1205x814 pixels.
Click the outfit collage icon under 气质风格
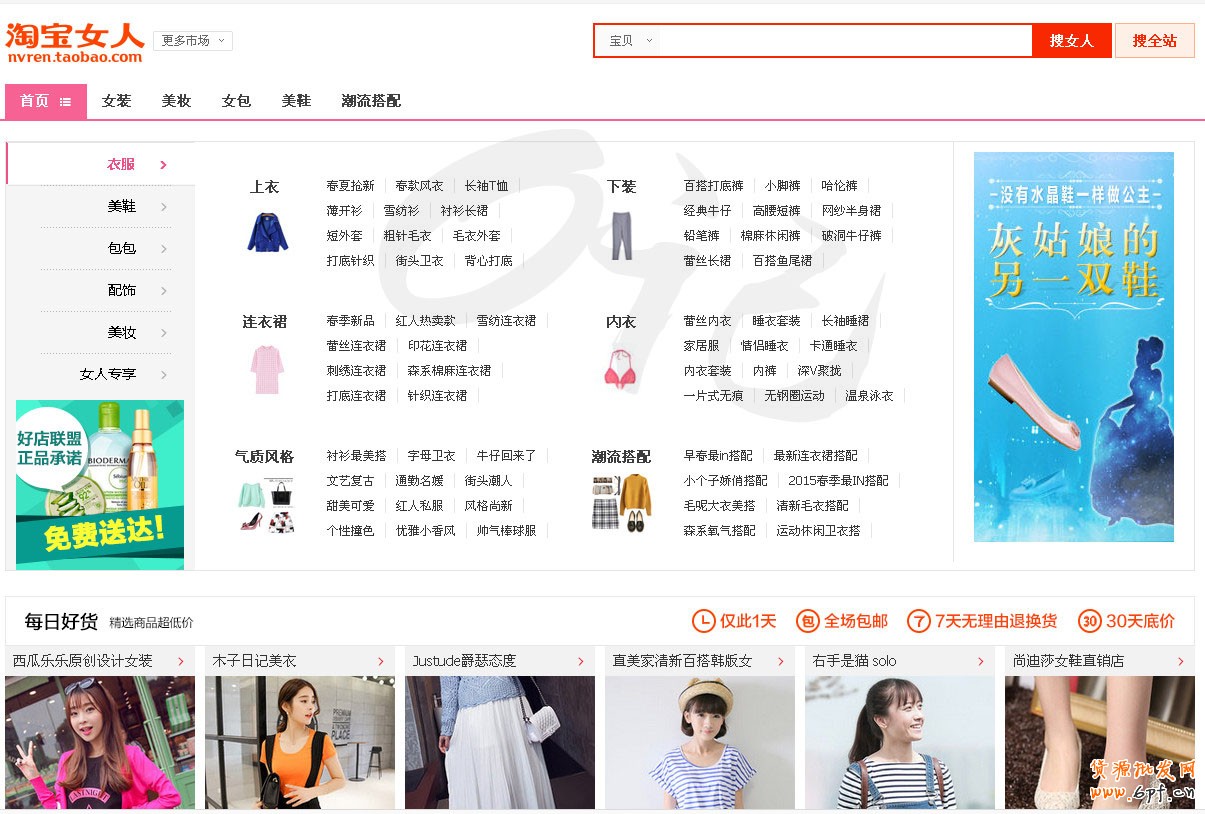[x=266, y=505]
